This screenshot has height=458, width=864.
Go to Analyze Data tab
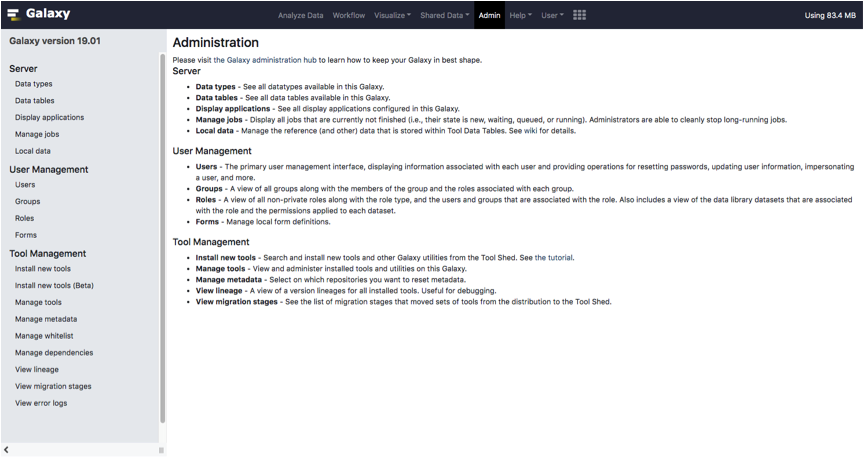click(300, 15)
